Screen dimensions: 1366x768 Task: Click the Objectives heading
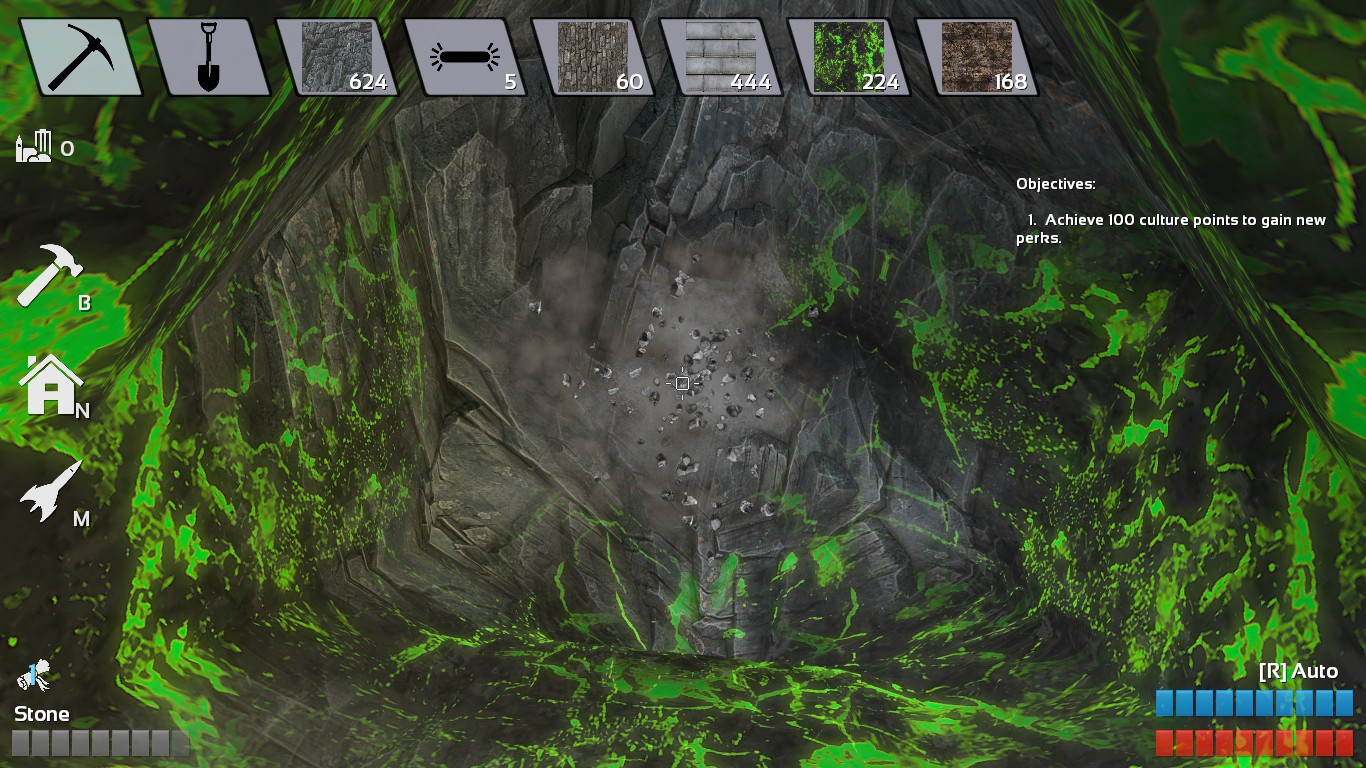(1055, 184)
